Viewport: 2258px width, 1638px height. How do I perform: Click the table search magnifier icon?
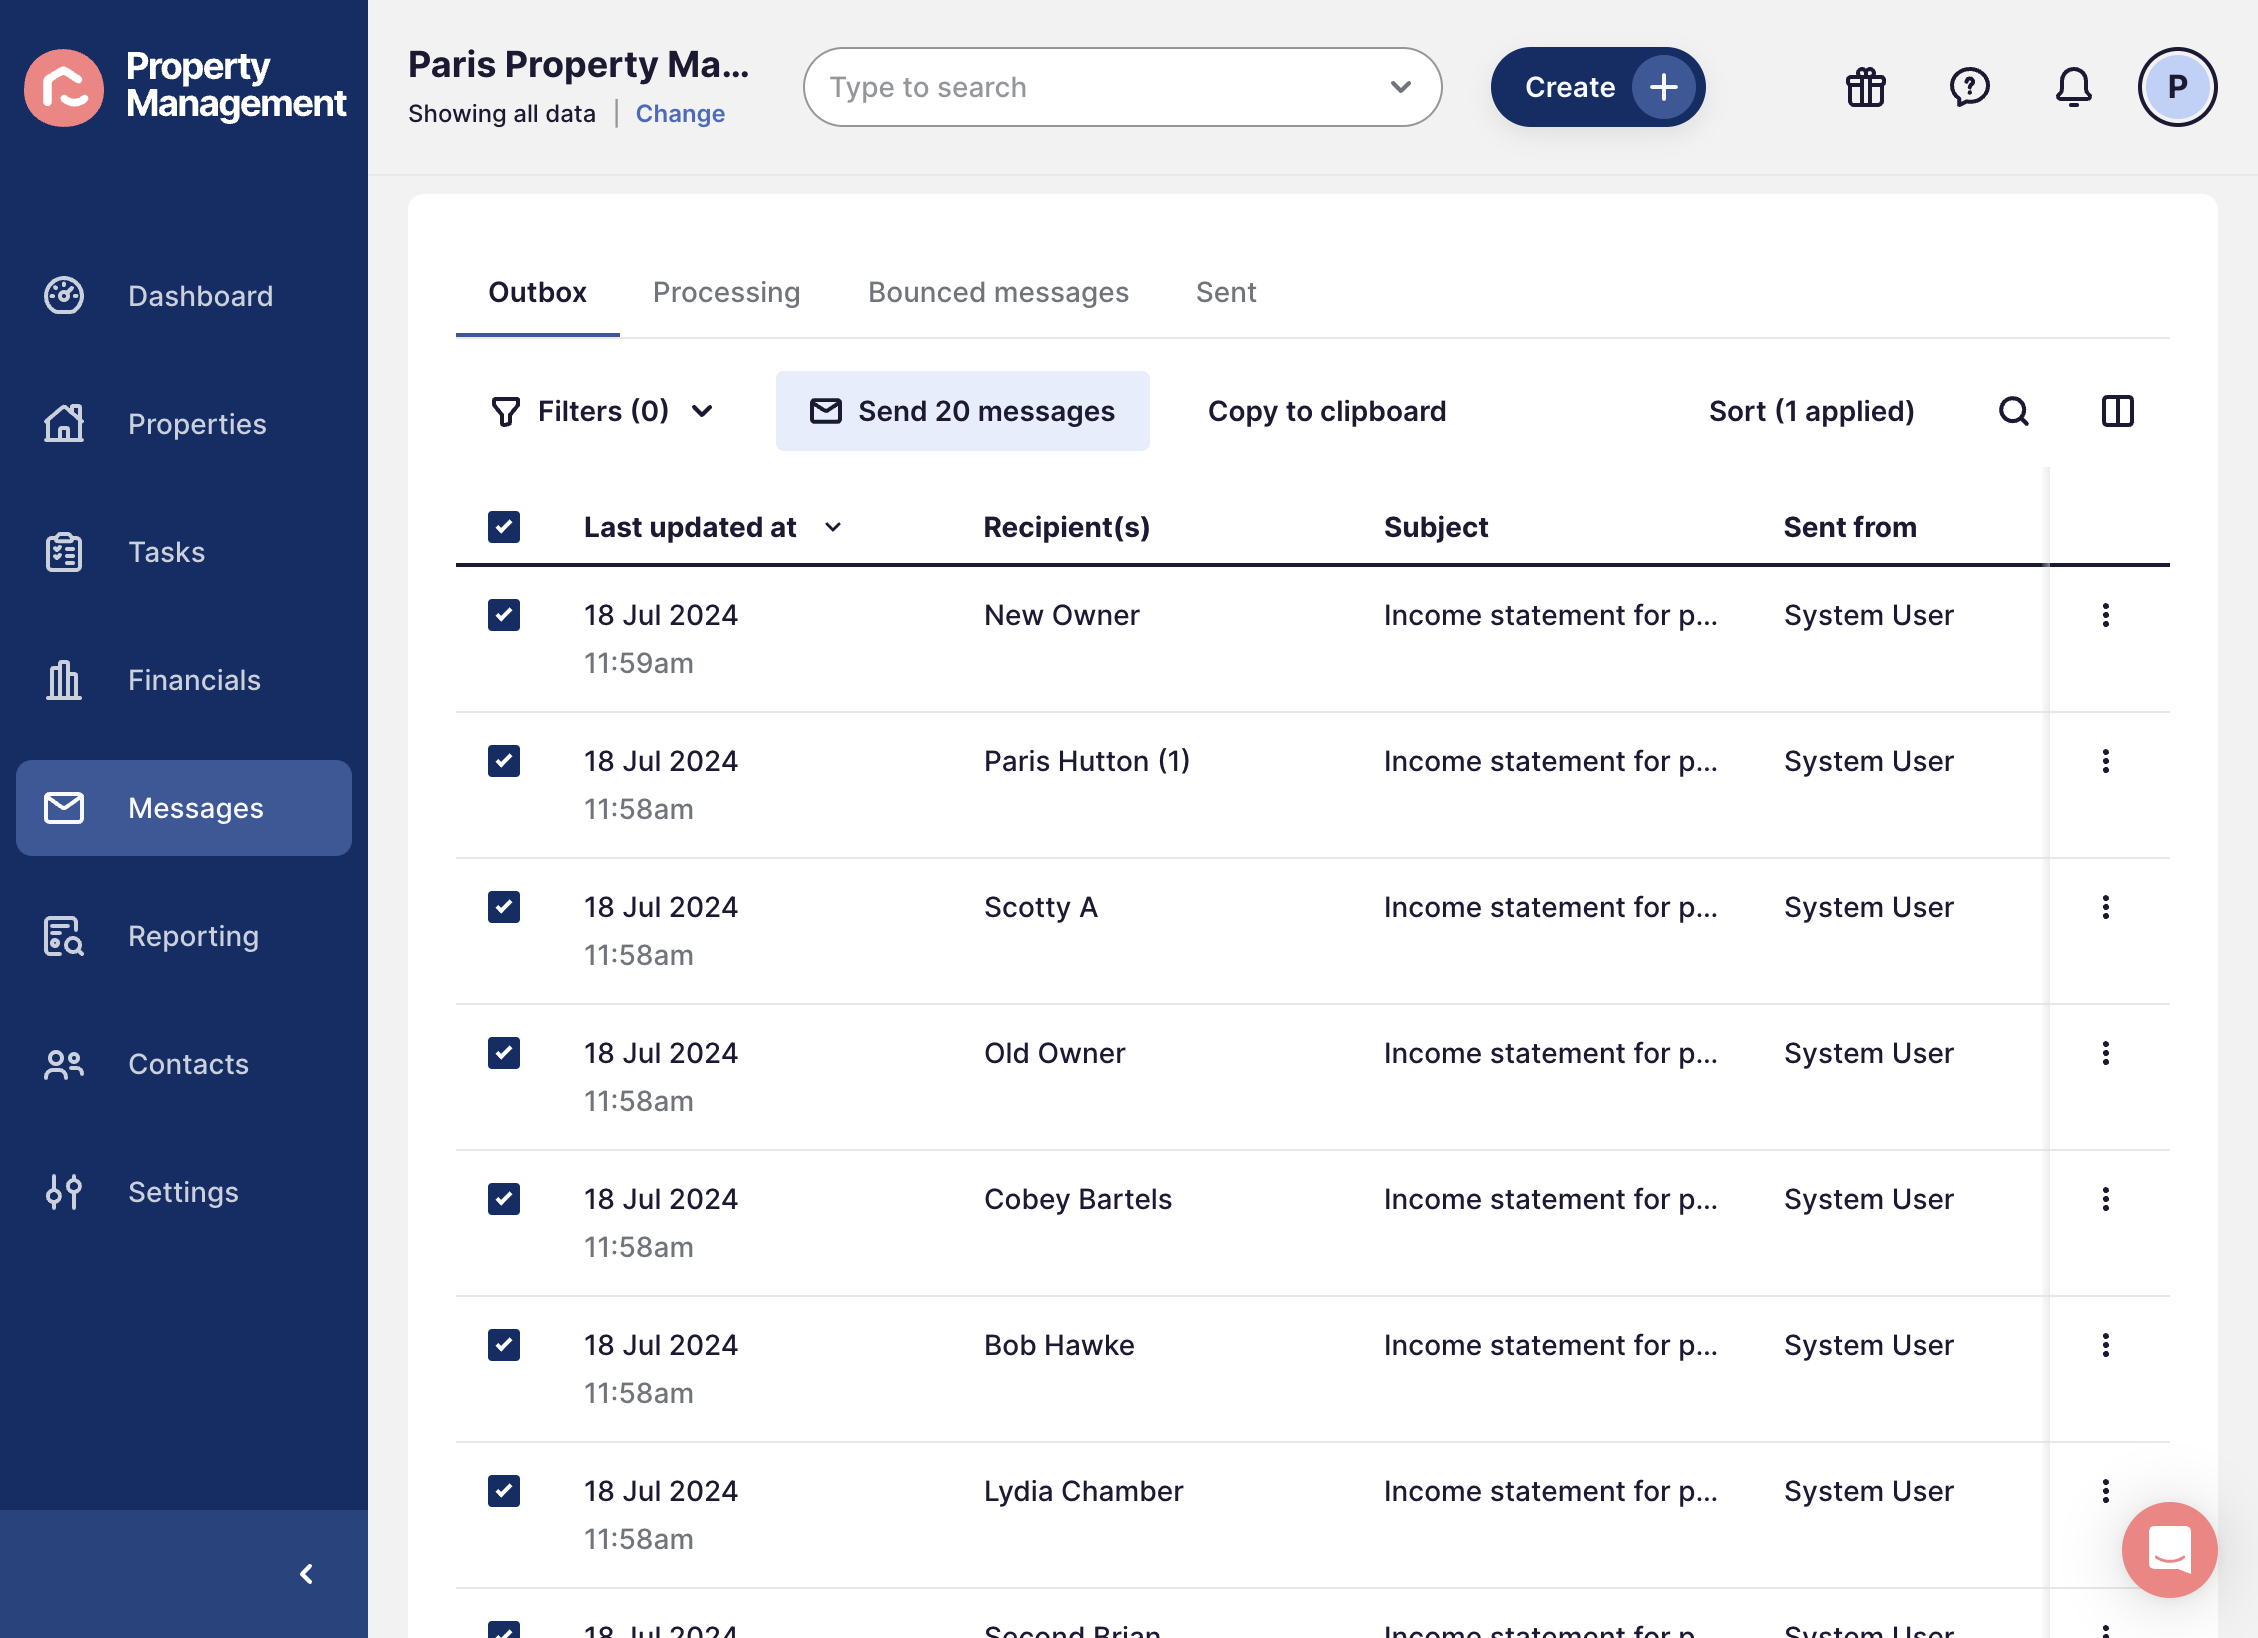(2014, 411)
